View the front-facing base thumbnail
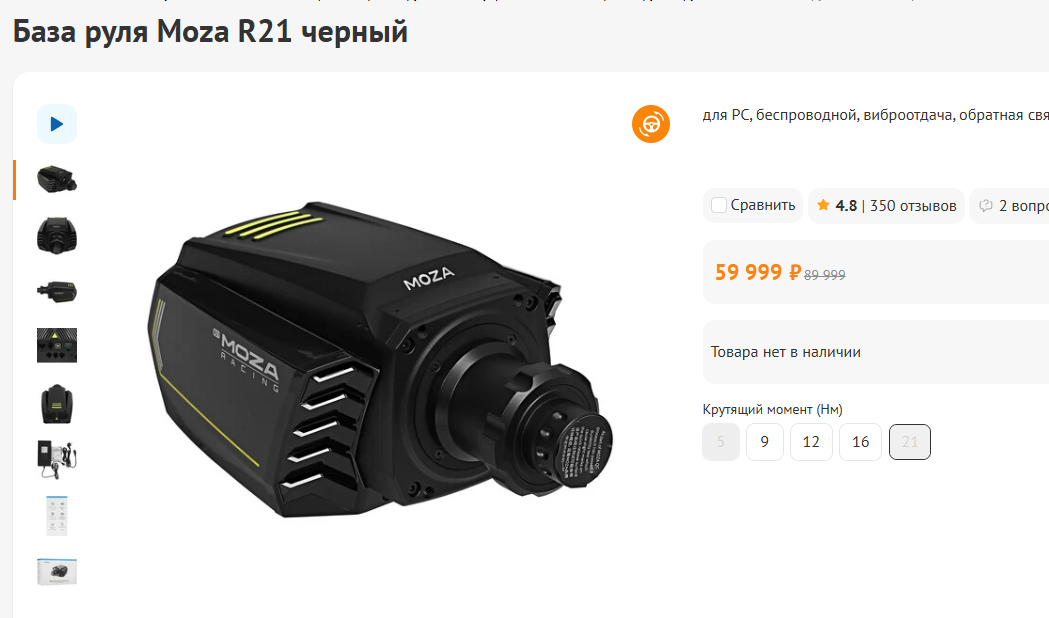The height and width of the screenshot is (618, 1049). click(x=57, y=235)
